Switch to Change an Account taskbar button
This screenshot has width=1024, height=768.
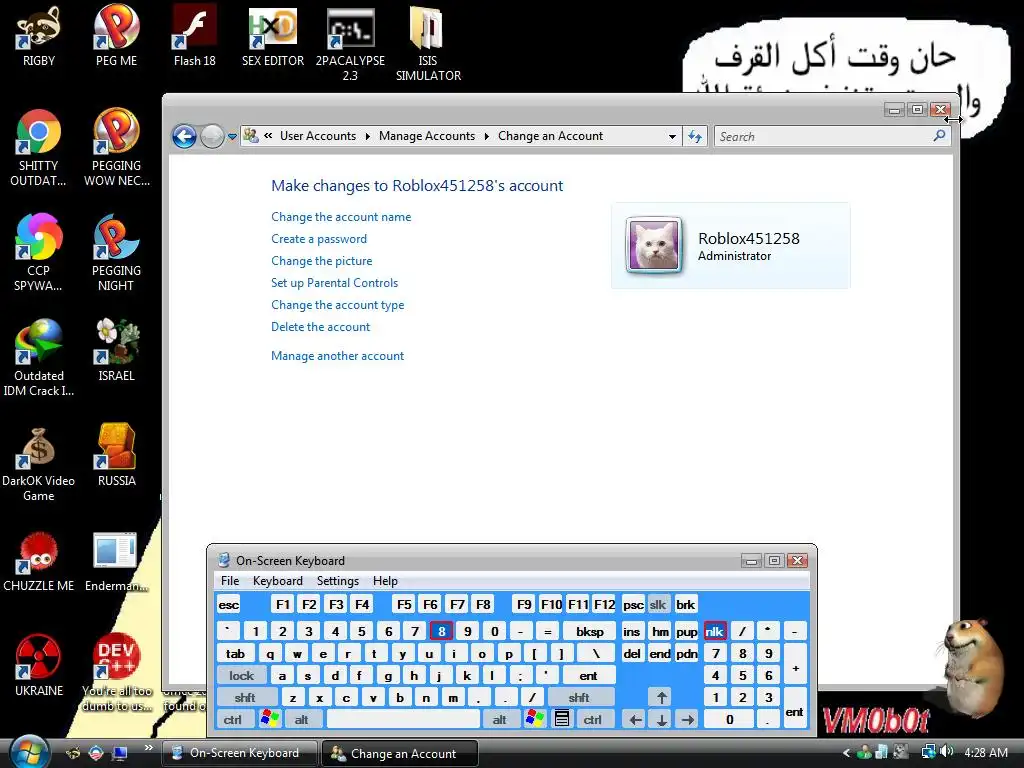click(x=400, y=753)
